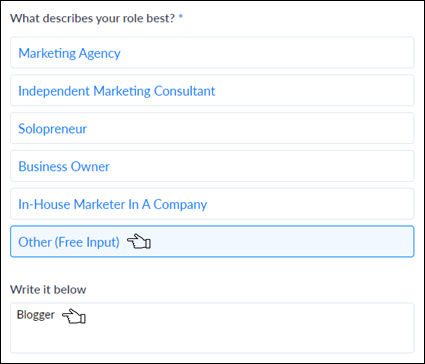This screenshot has width=425, height=364.
Task: Click the Blogger text in the text box
Action: pyautogui.click(x=36, y=315)
